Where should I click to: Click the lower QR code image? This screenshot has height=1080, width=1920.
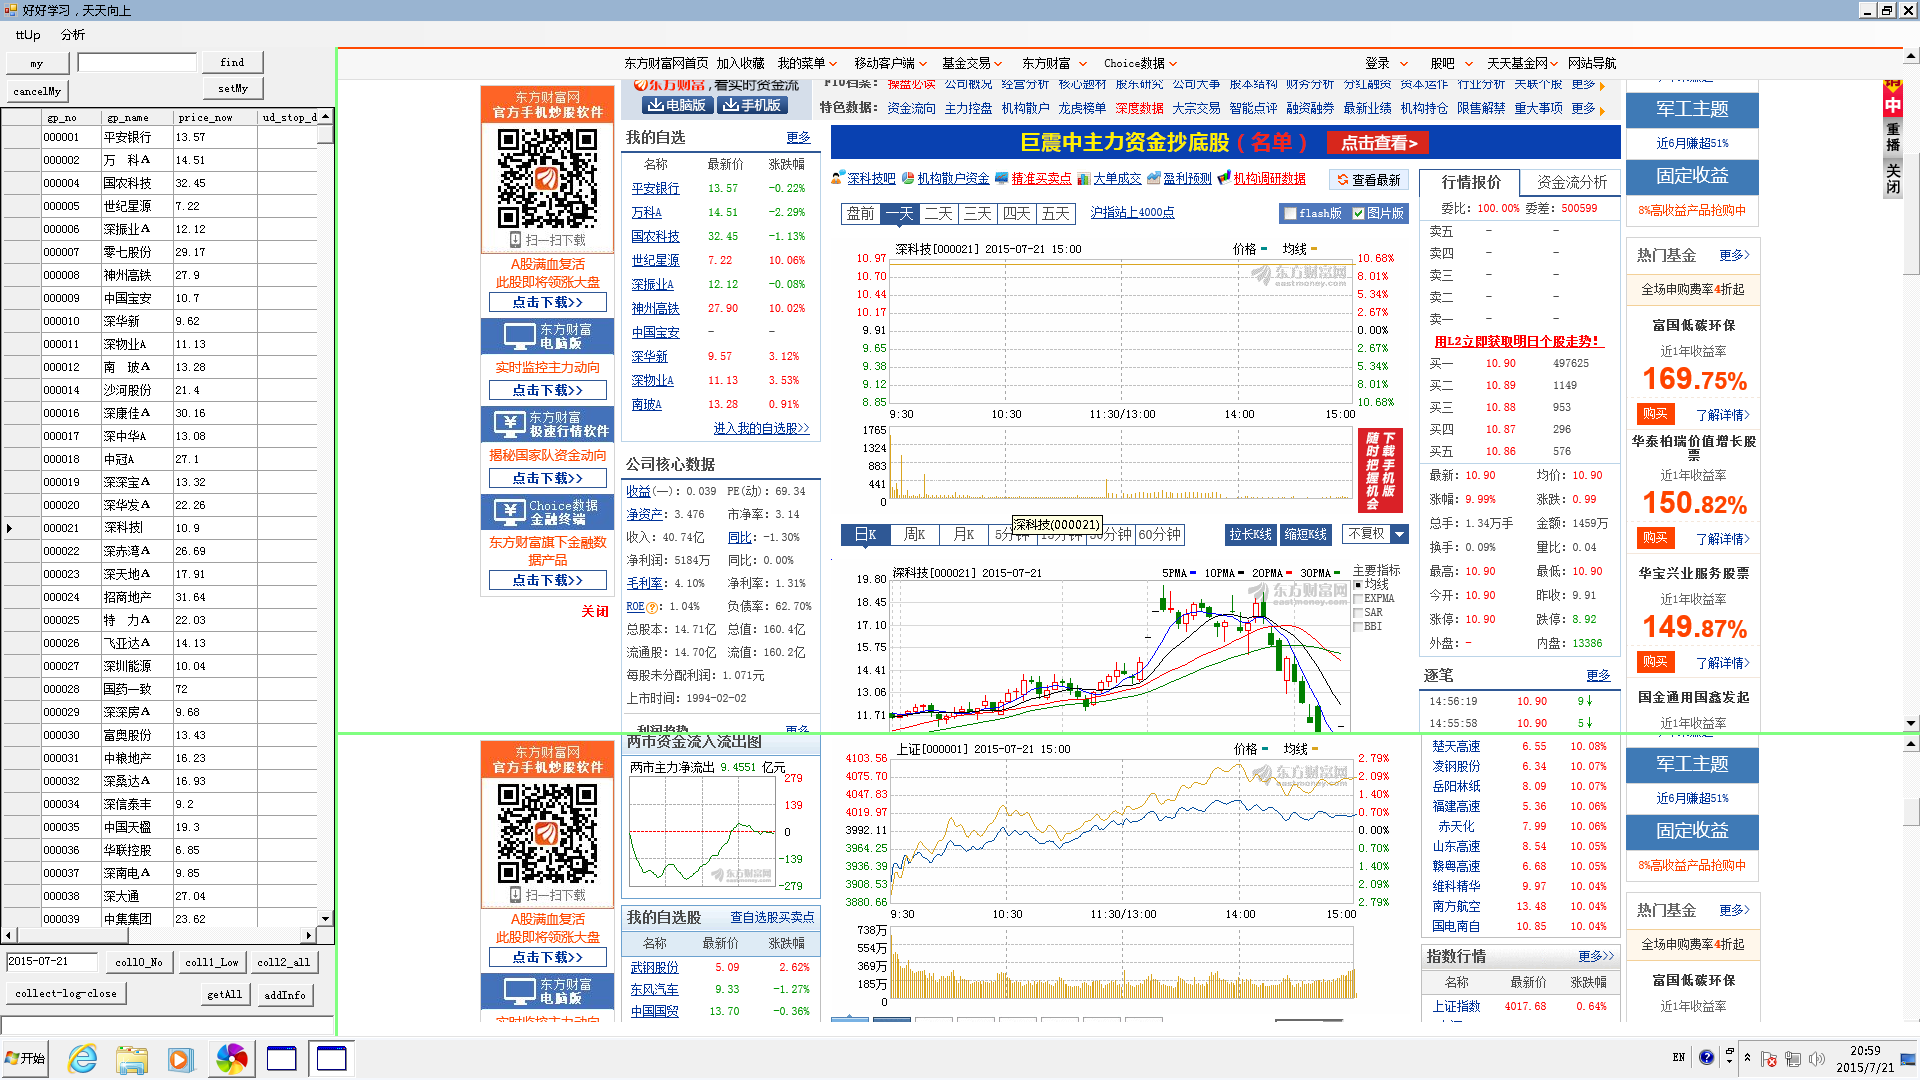coord(548,833)
